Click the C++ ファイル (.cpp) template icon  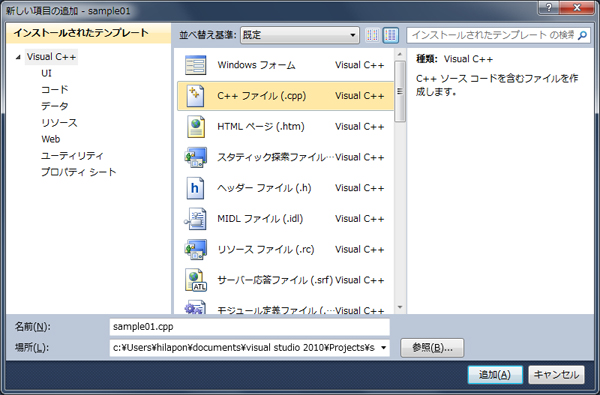click(x=195, y=96)
